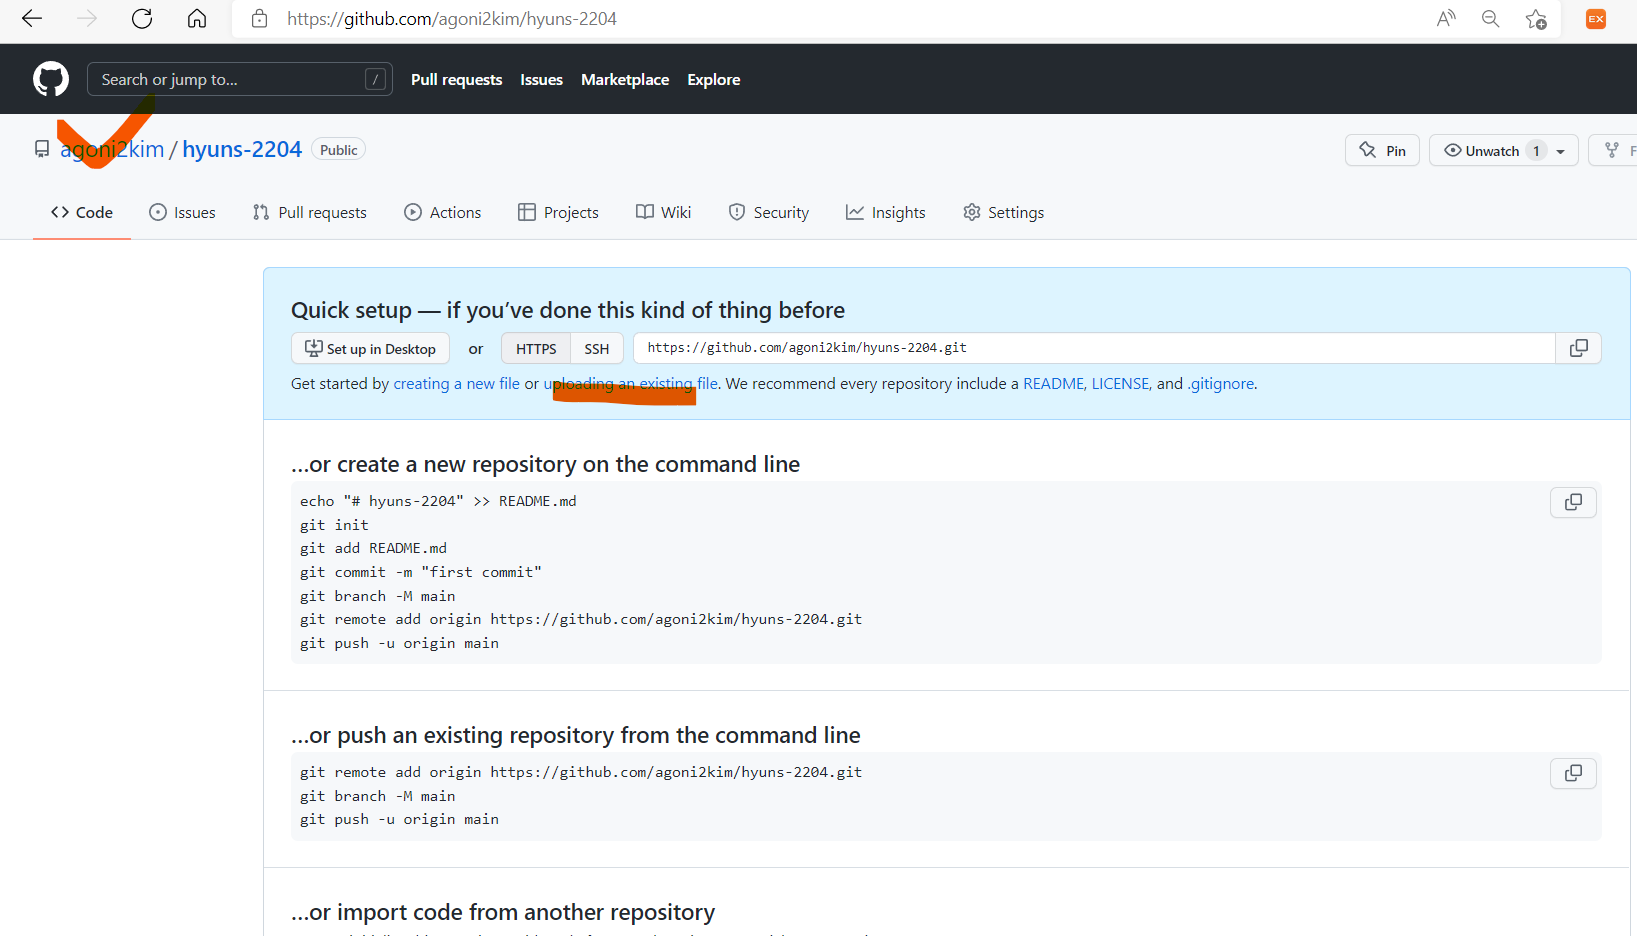Add this page to favorites star icon
1637x936 pixels.
[1536, 18]
